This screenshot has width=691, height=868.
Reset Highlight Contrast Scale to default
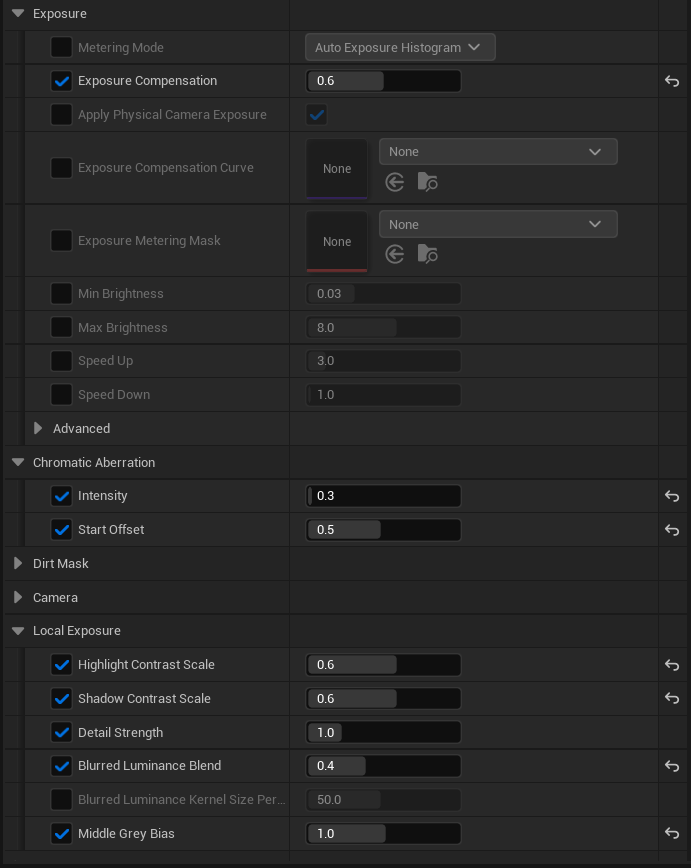(672, 665)
